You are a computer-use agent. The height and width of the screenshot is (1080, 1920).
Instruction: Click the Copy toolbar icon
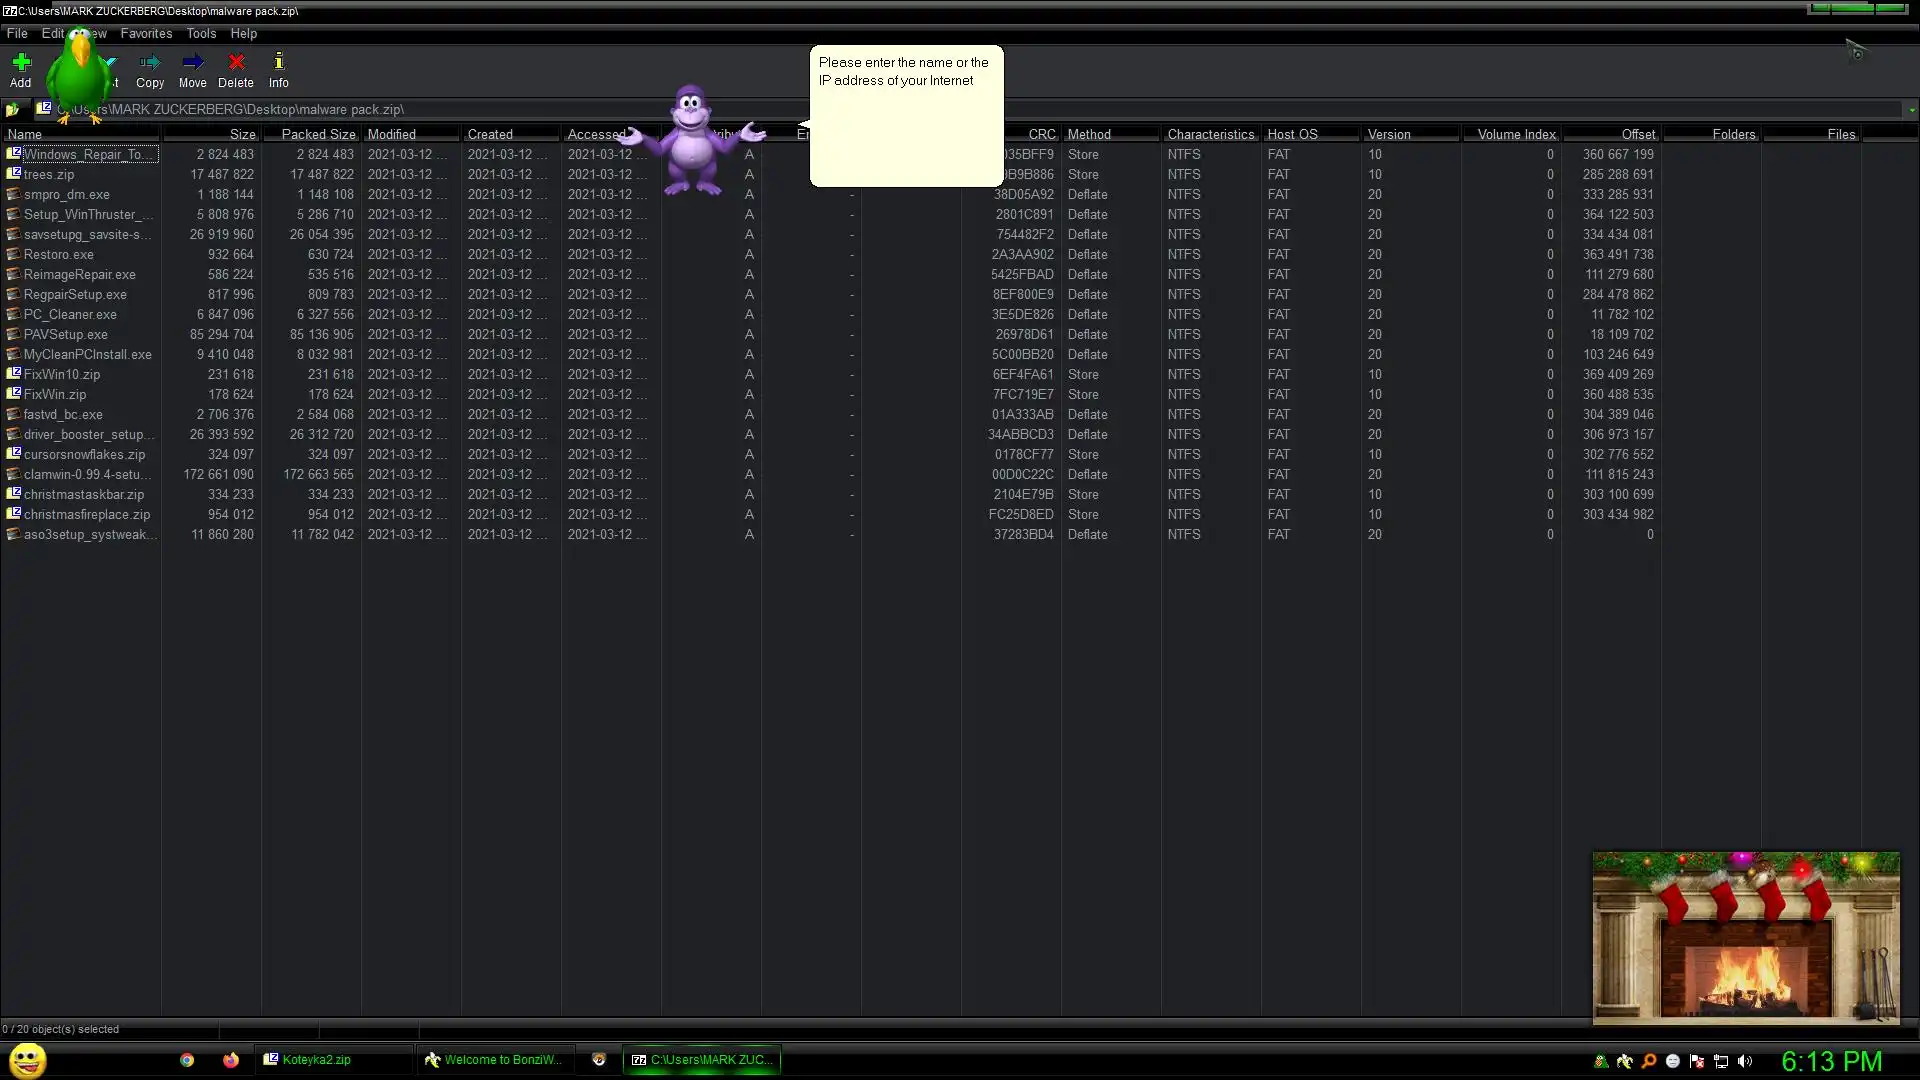tap(150, 69)
